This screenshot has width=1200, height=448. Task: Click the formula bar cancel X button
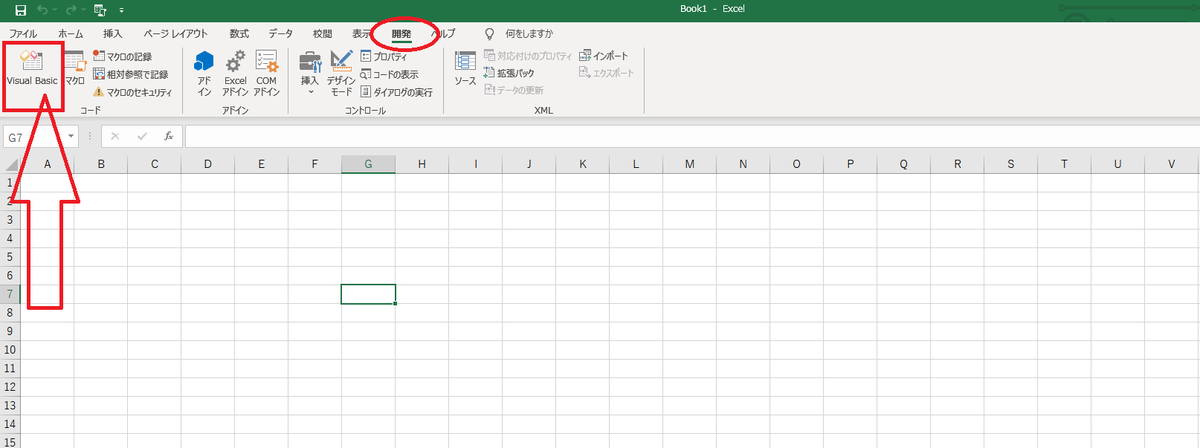pos(115,136)
